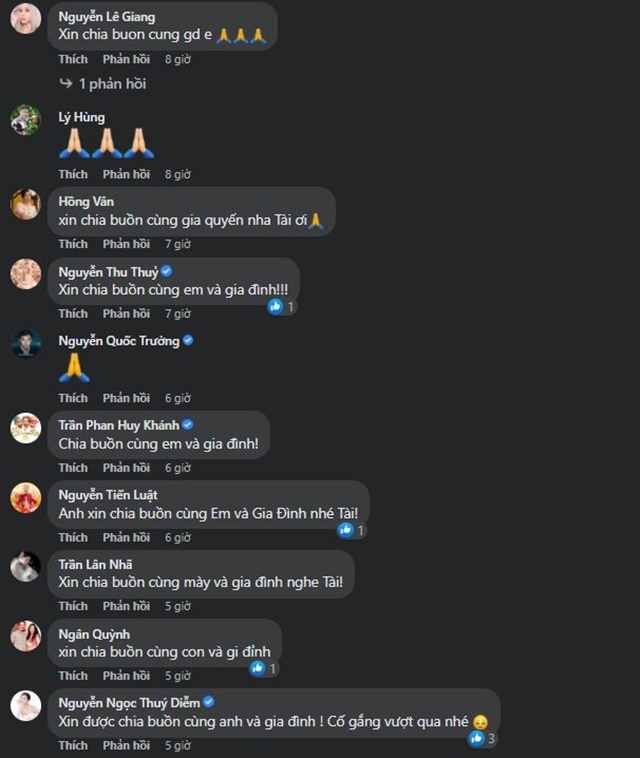Open like reactions on Nguyễn Thu Thuỷ's comment

[x=282, y=306]
